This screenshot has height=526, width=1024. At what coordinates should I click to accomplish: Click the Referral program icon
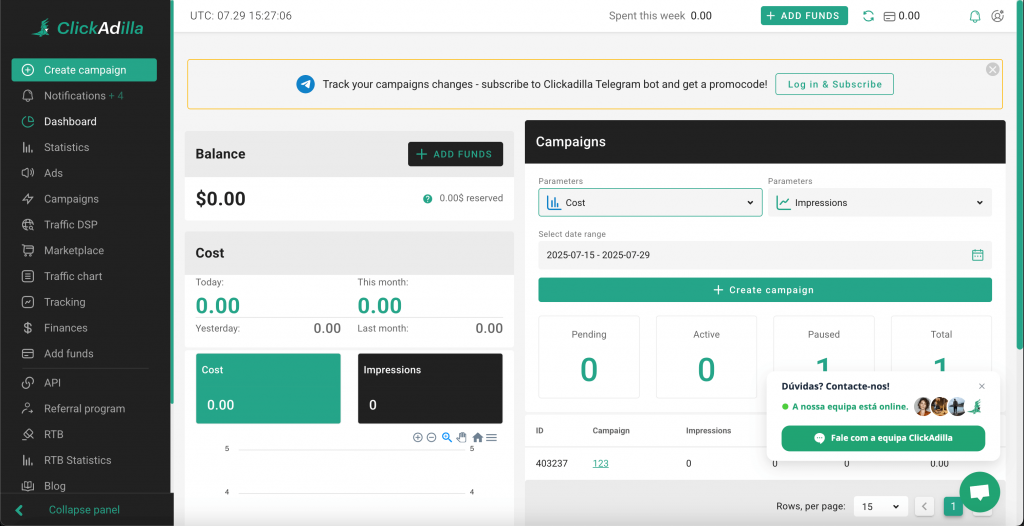[x=27, y=408]
